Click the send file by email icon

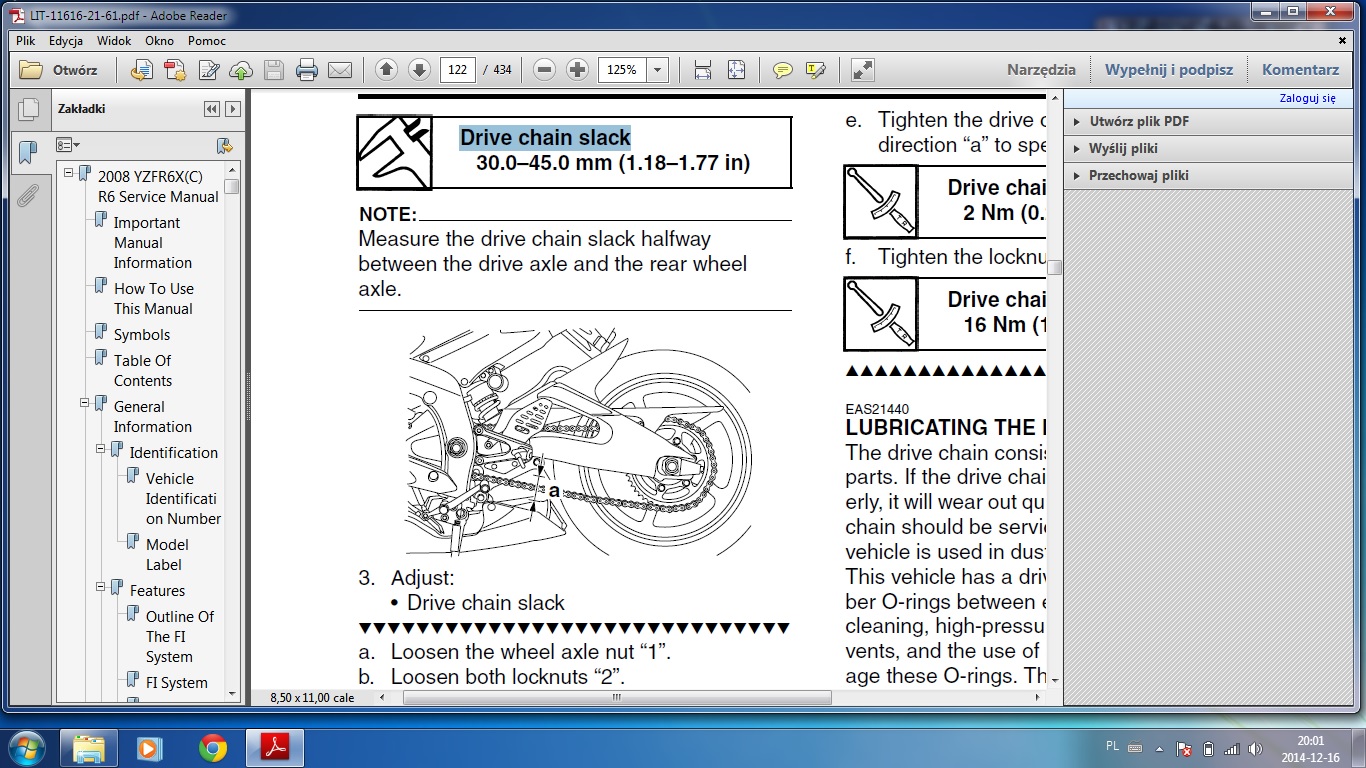(x=340, y=70)
